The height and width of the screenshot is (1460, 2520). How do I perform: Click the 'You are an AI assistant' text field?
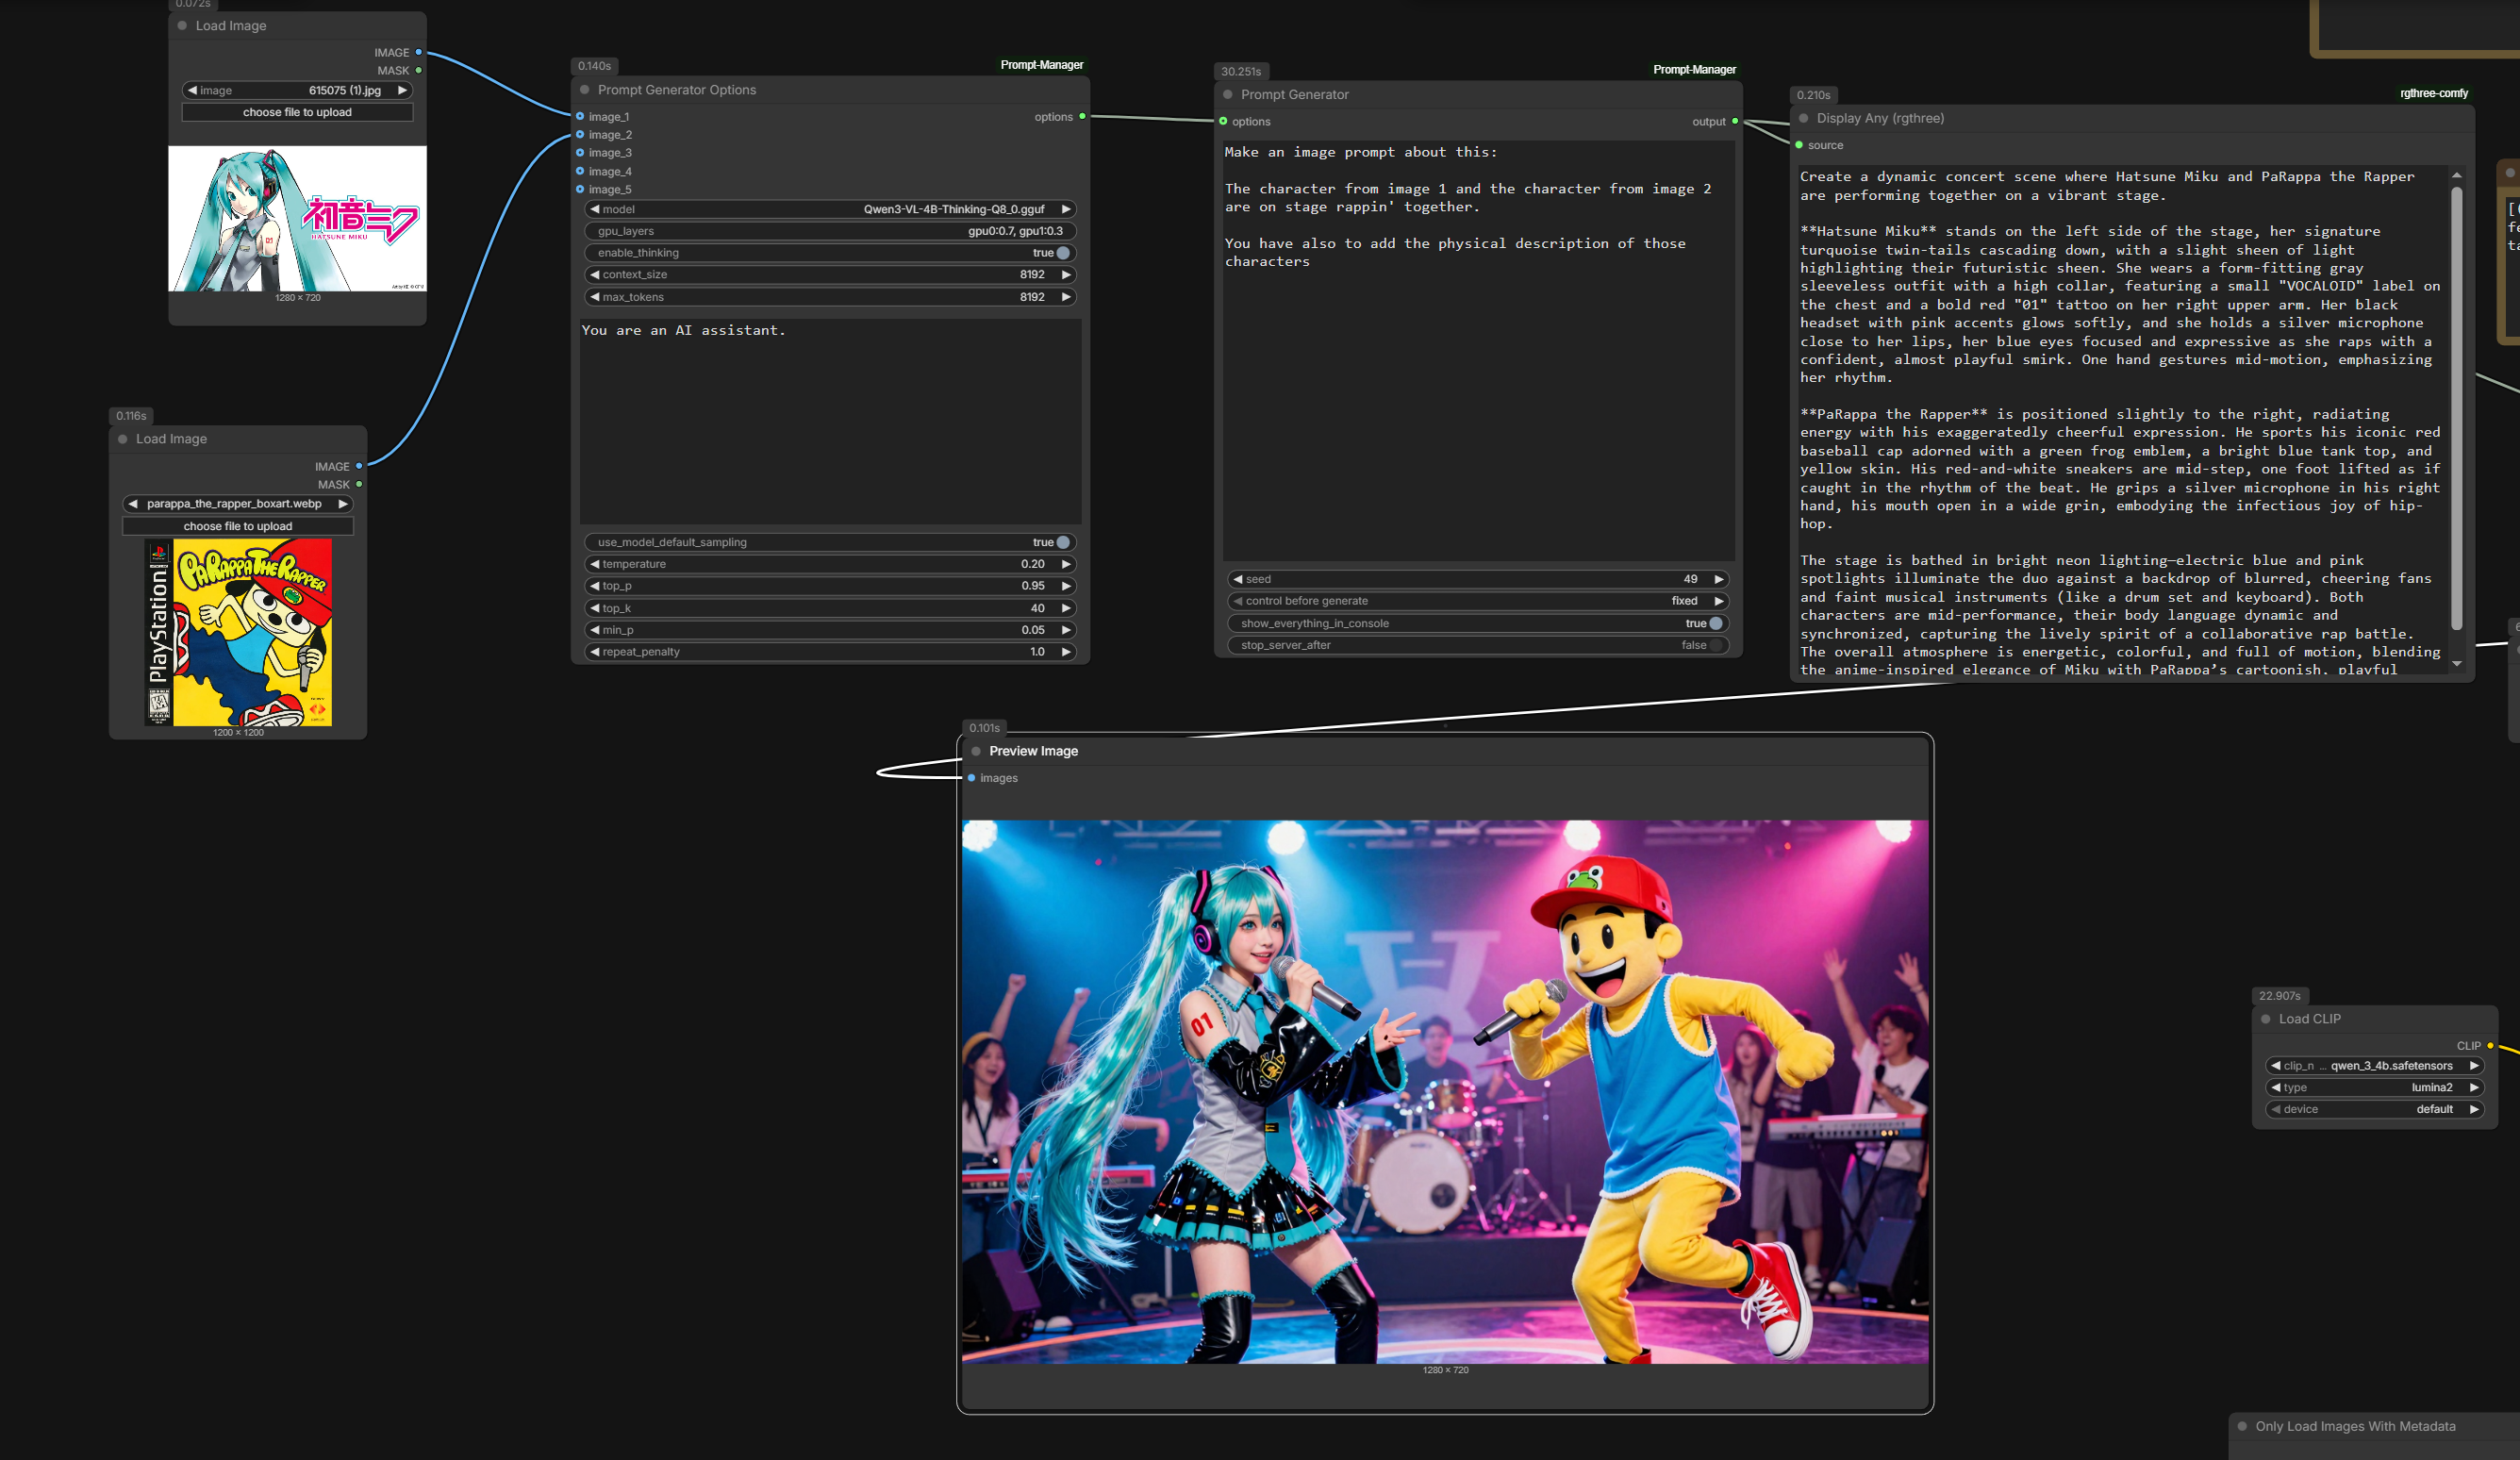pos(830,420)
